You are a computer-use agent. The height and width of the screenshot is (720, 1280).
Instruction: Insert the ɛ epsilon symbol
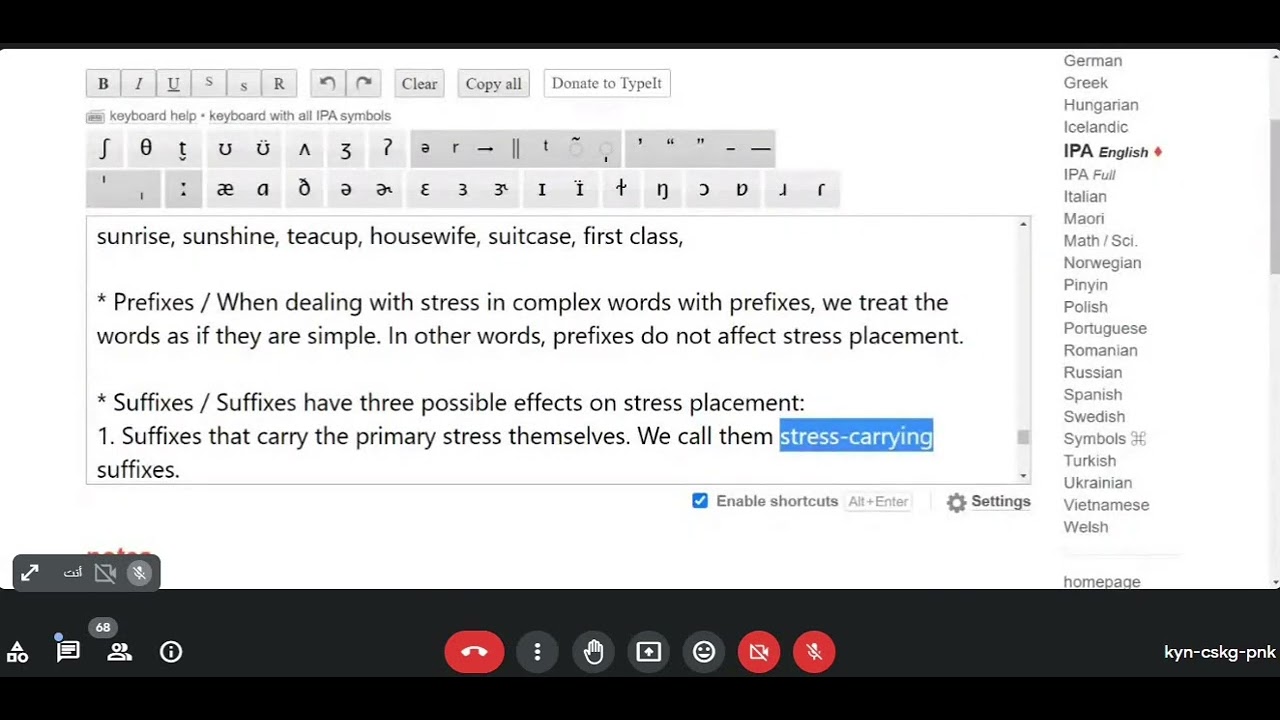pyautogui.click(x=424, y=189)
